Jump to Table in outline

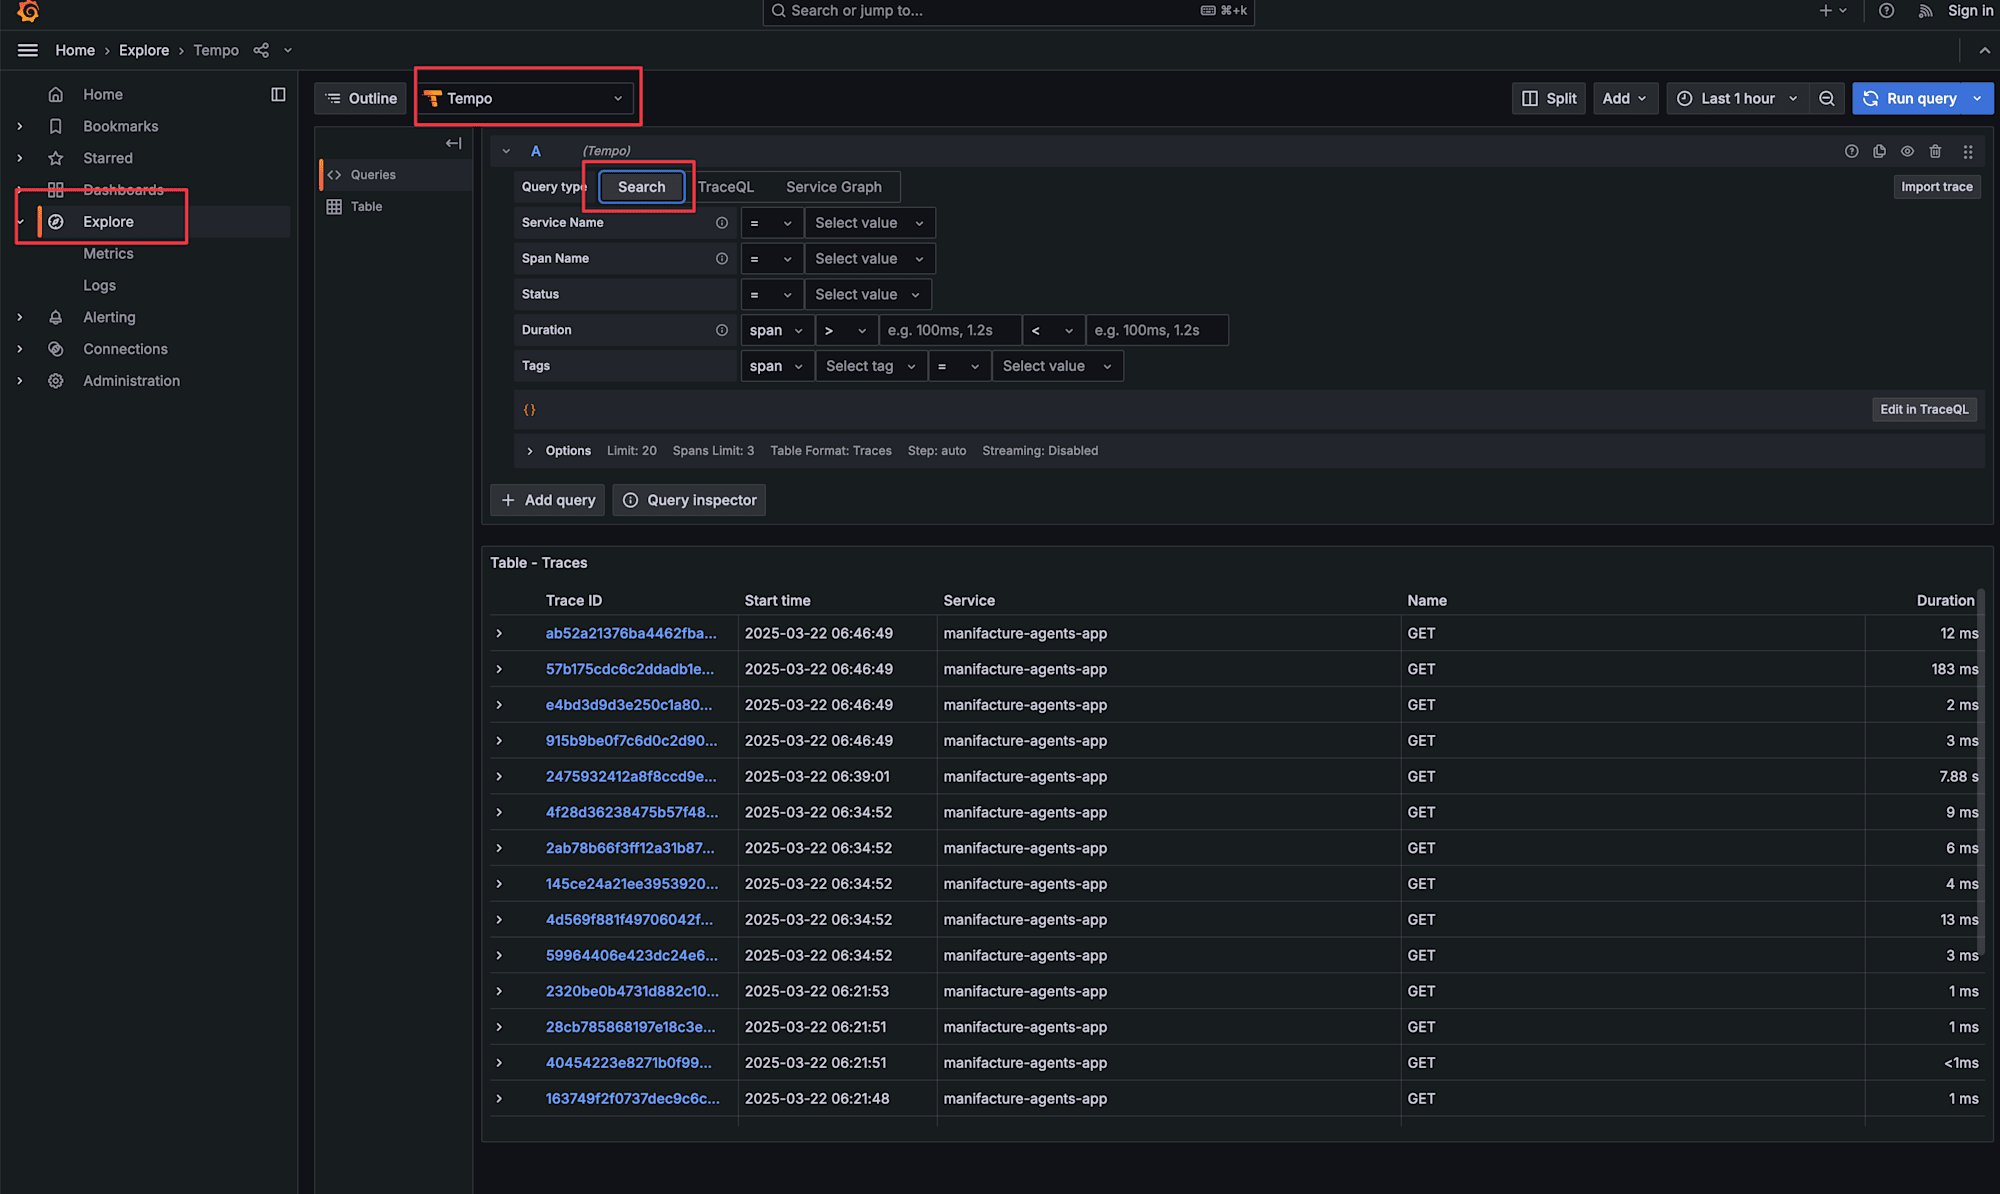(x=366, y=207)
